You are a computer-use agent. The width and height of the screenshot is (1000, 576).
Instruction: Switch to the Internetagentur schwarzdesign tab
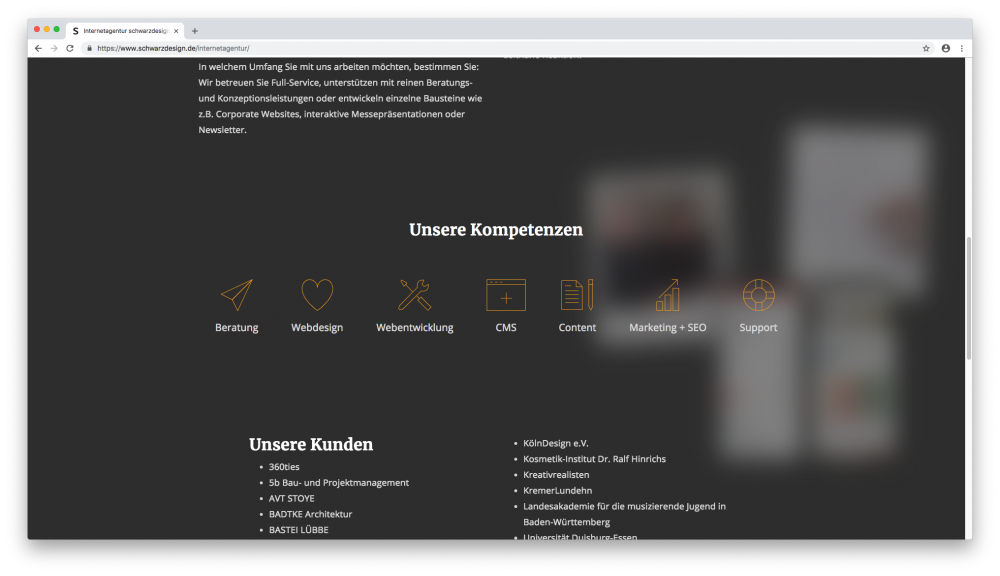[x=125, y=30]
